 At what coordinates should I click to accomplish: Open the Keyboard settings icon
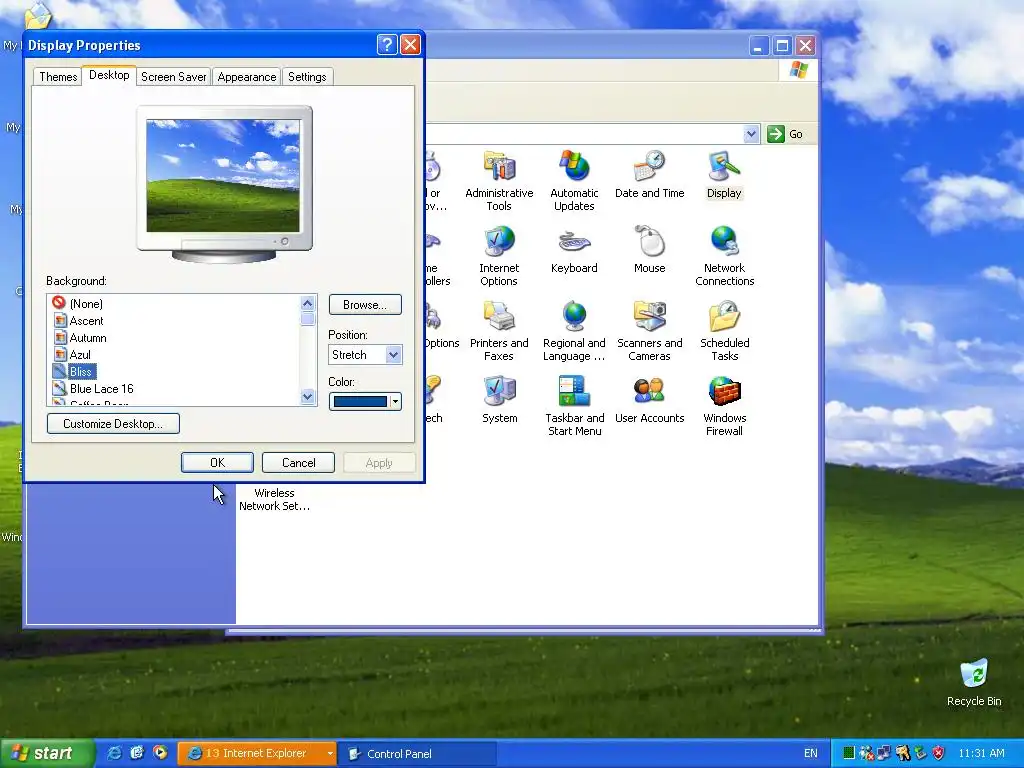(x=574, y=249)
